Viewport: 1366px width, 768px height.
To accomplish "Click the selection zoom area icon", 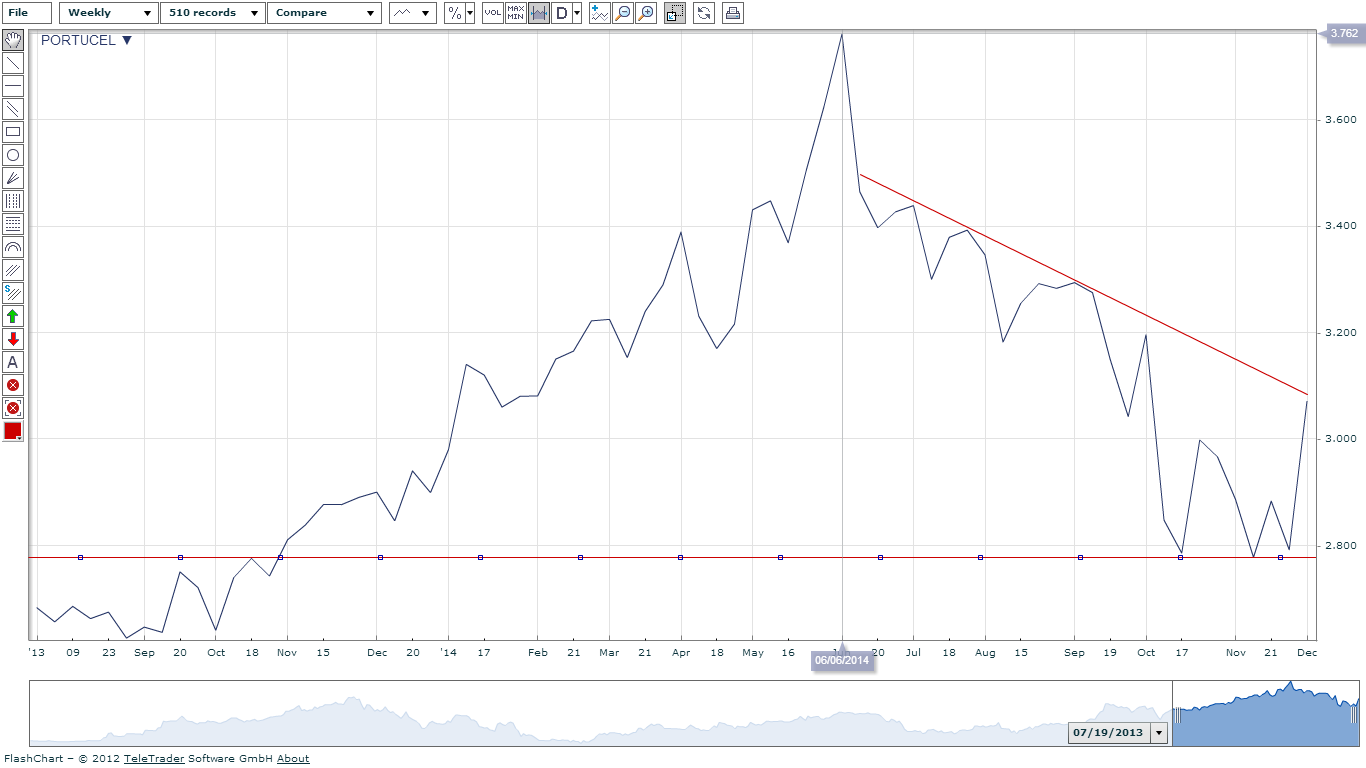I will [675, 13].
